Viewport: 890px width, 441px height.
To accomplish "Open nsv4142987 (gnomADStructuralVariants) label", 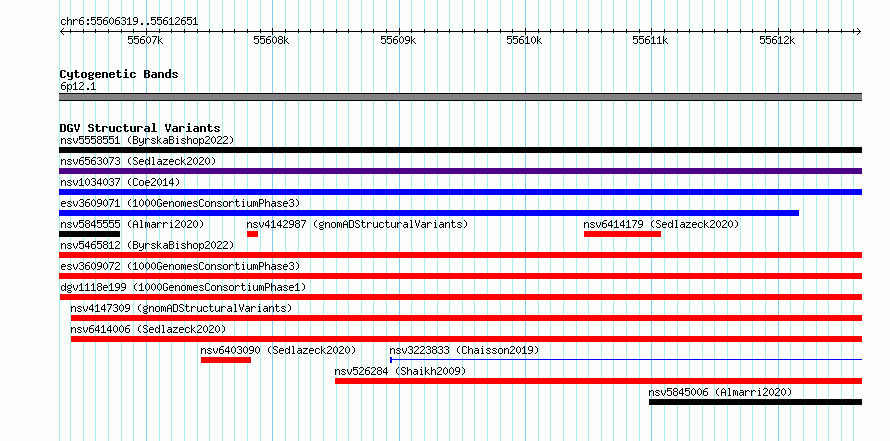I will tap(357, 224).
